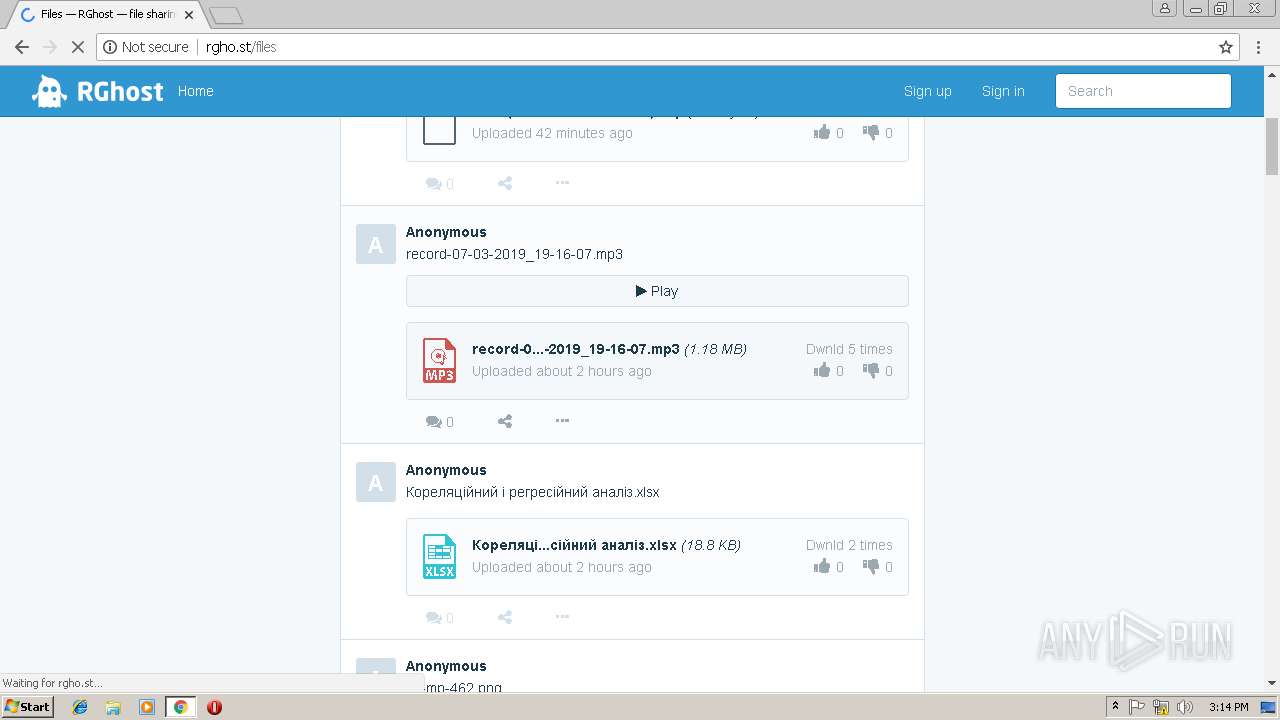Viewport: 1280px width, 720px height.
Task: Click the blank file icon in top post
Action: click(x=439, y=131)
